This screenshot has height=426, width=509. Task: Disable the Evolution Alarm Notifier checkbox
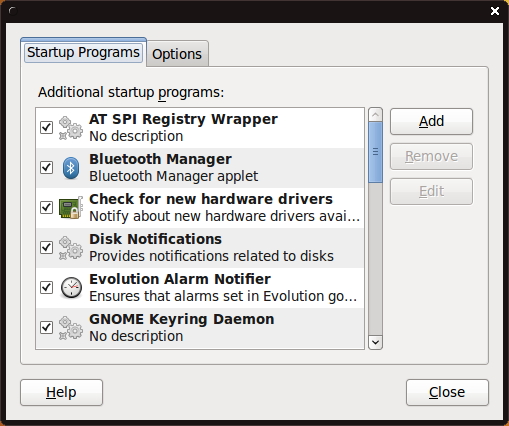pyautogui.click(x=46, y=287)
